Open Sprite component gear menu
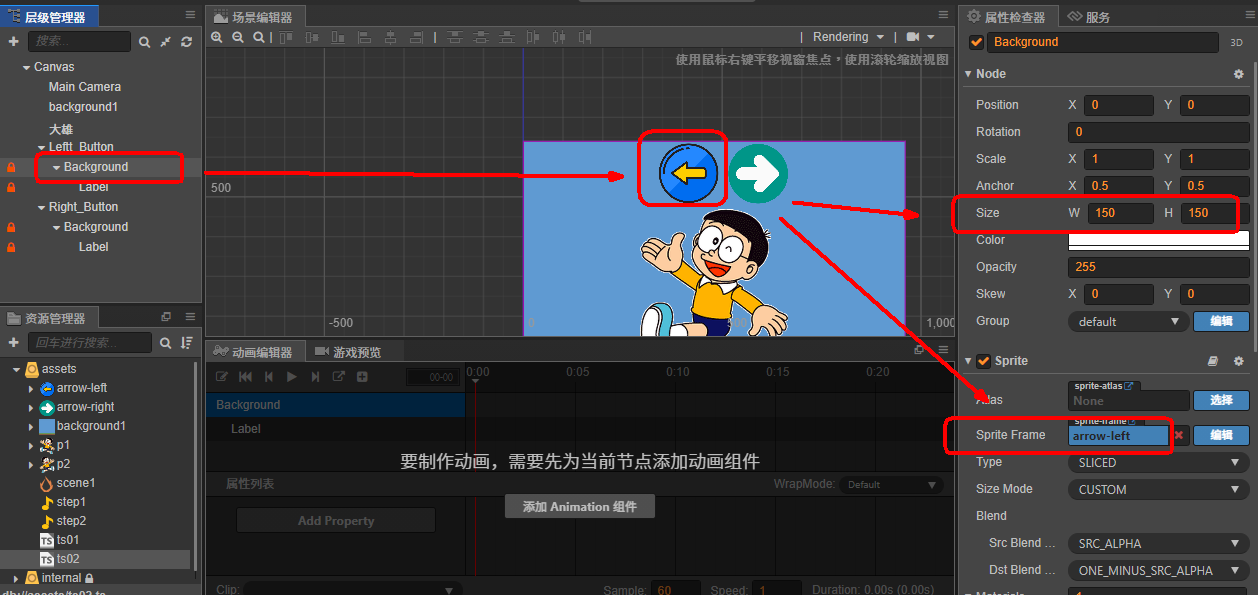 tap(1239, 361)
